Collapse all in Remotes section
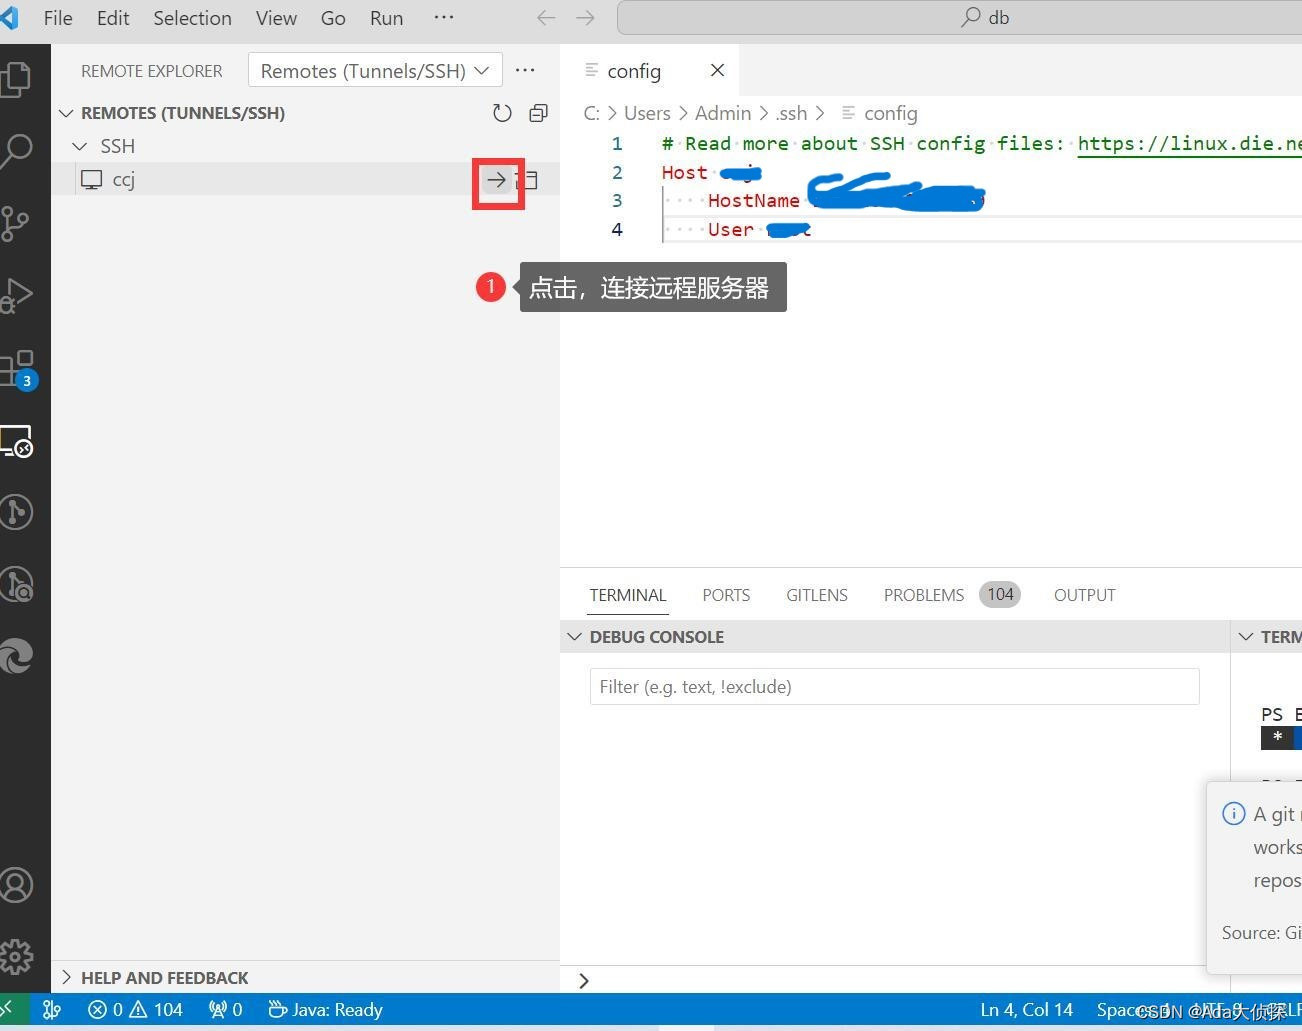This screenshot has height=1031, width=1302. click(538, 113)
